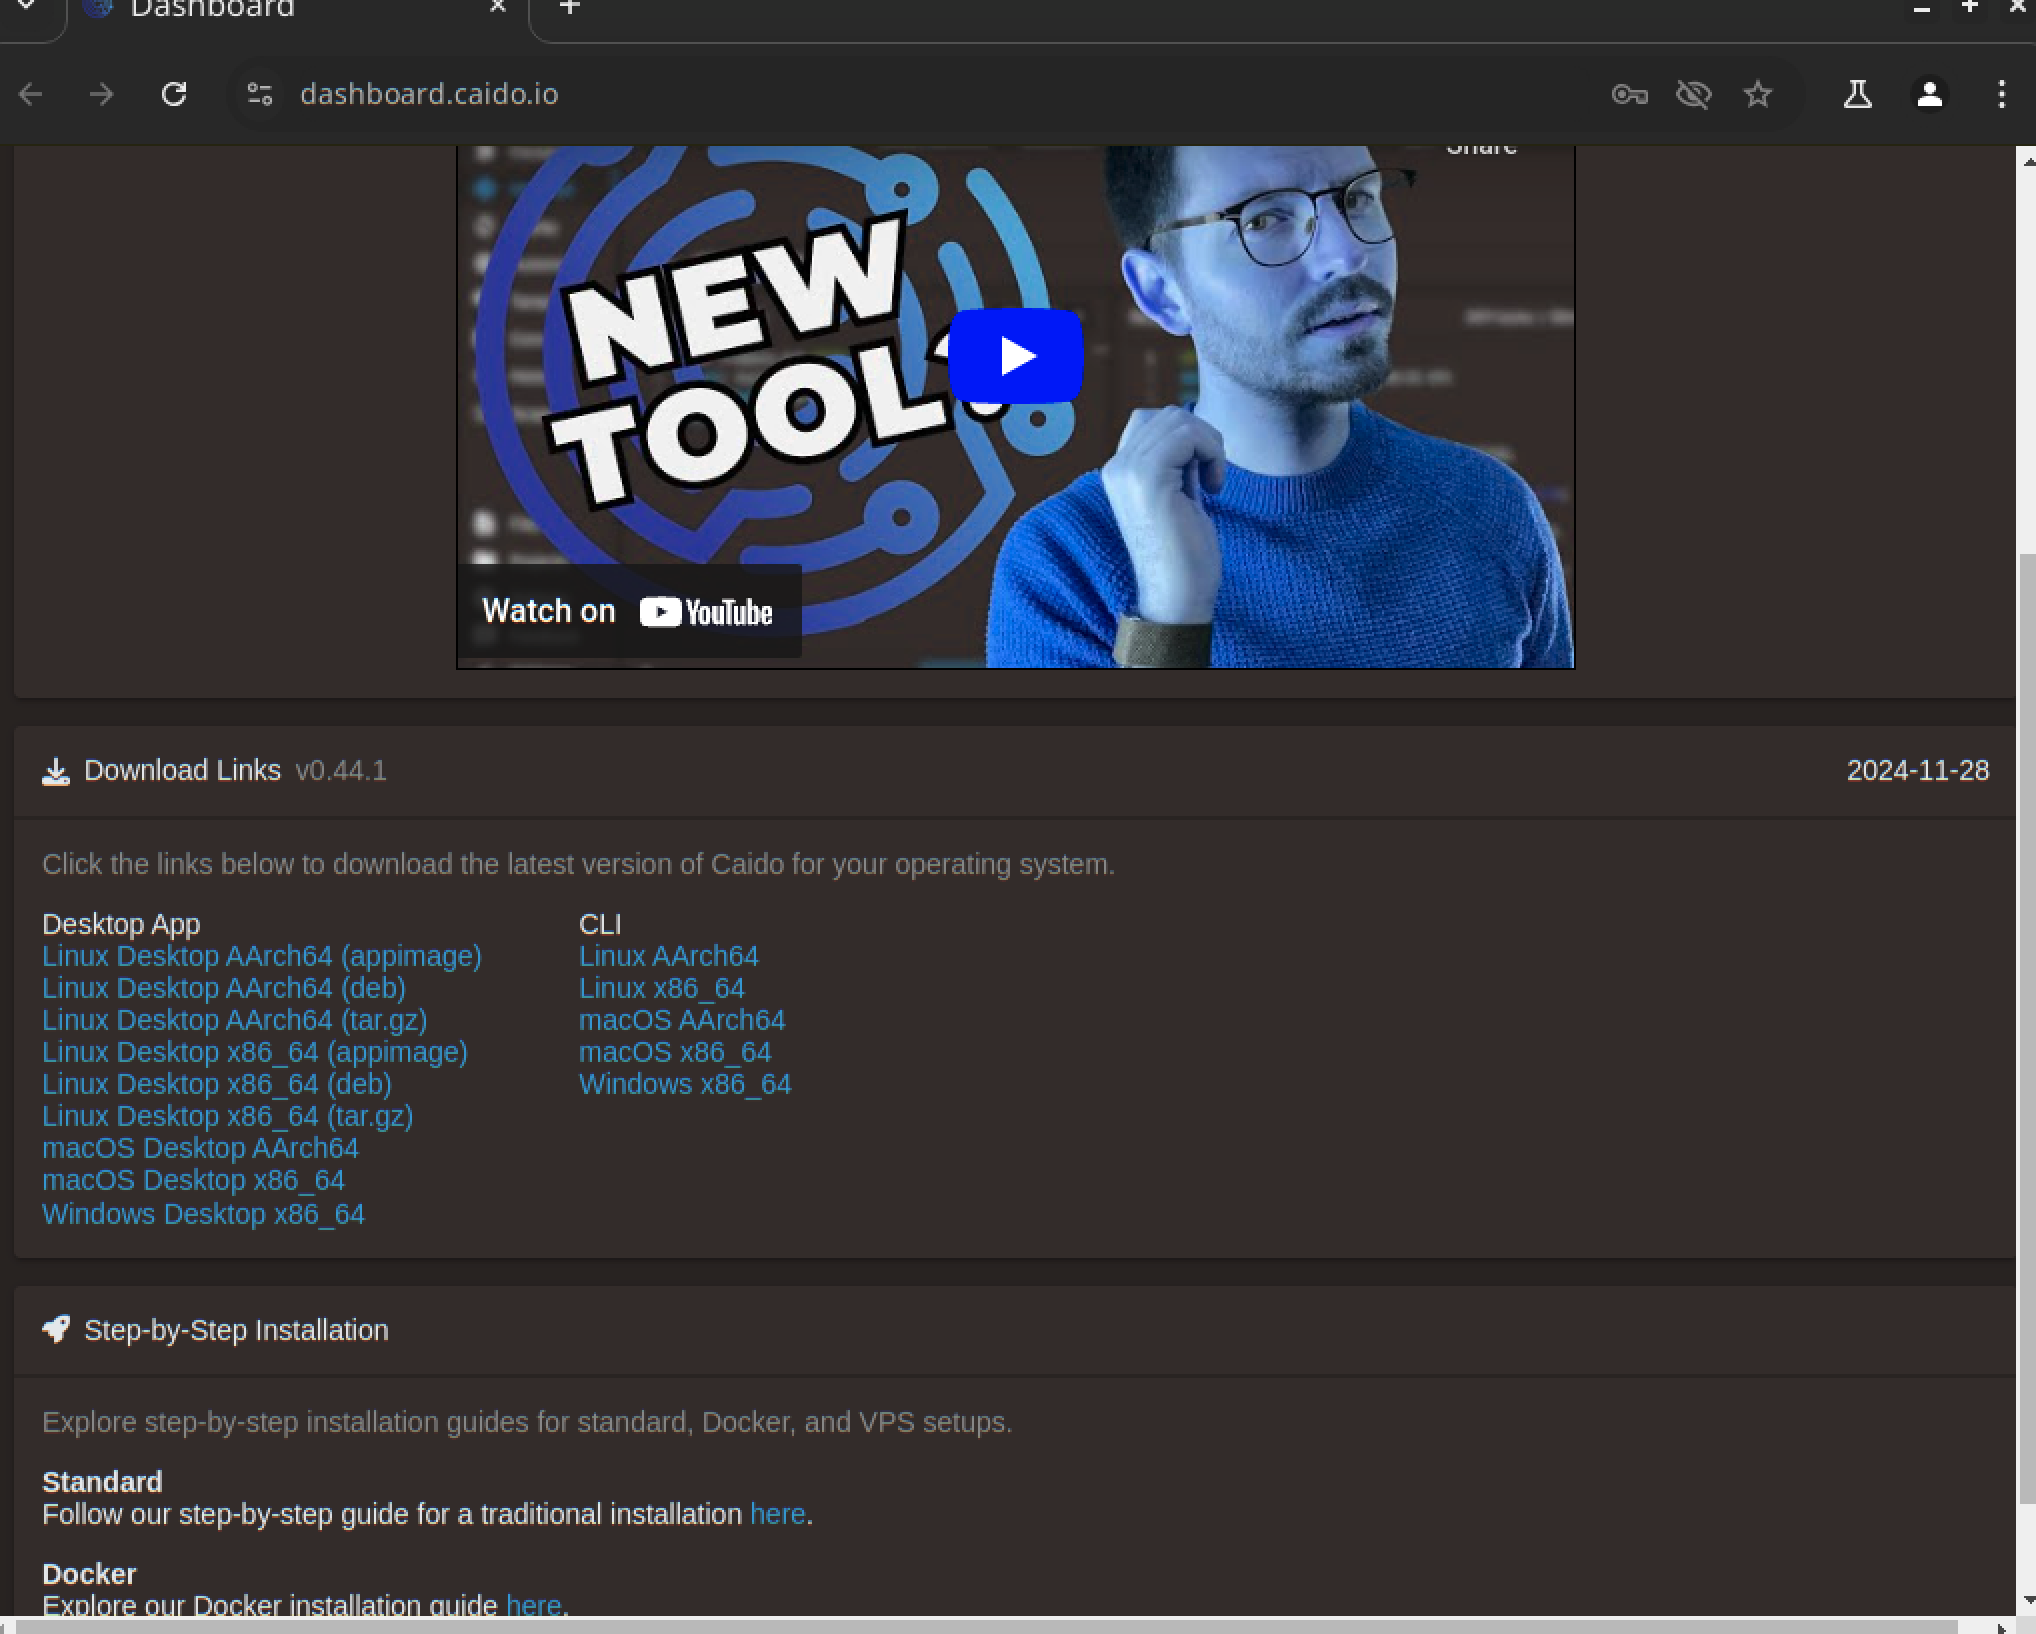Image resolution: width=2036 pixels, height=1634 pixels.
Task: Download CLI macOS AArch64 build
Action: pos(681,1020)
